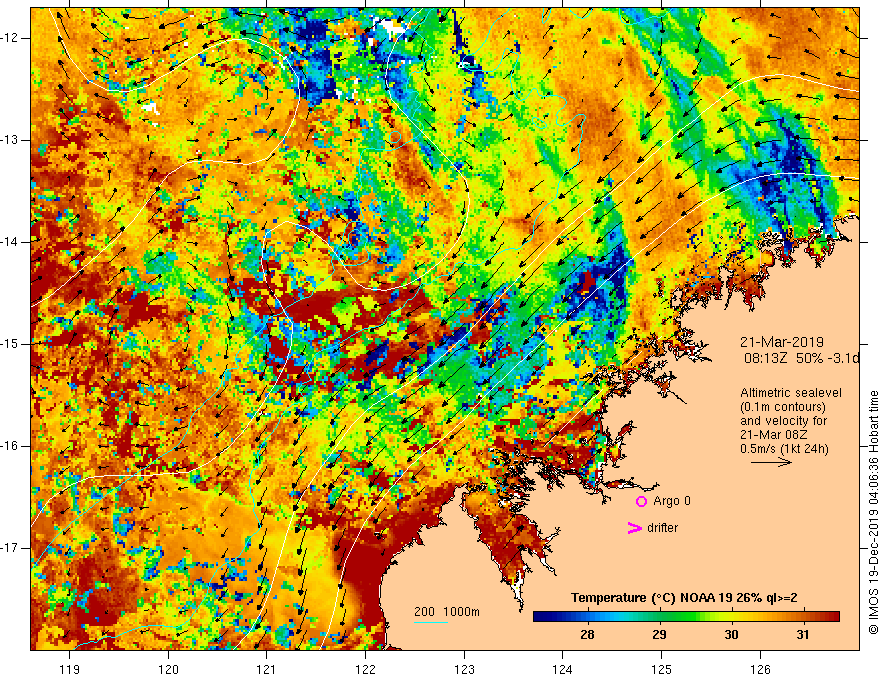Screen dimensions: 880x680
Task: Click the -15 latitude axis label
Action: tap(10, 344)
